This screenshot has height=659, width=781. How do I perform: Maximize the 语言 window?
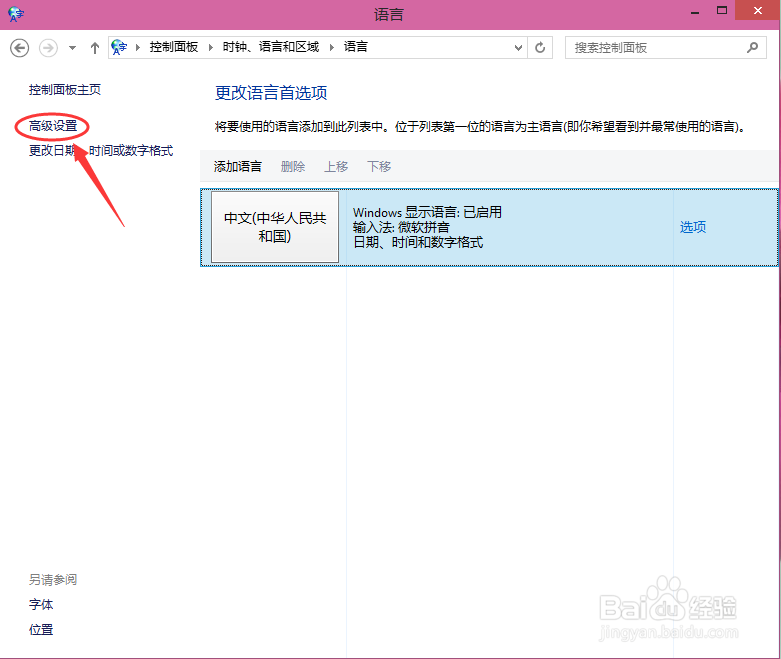tap(722, 10)
